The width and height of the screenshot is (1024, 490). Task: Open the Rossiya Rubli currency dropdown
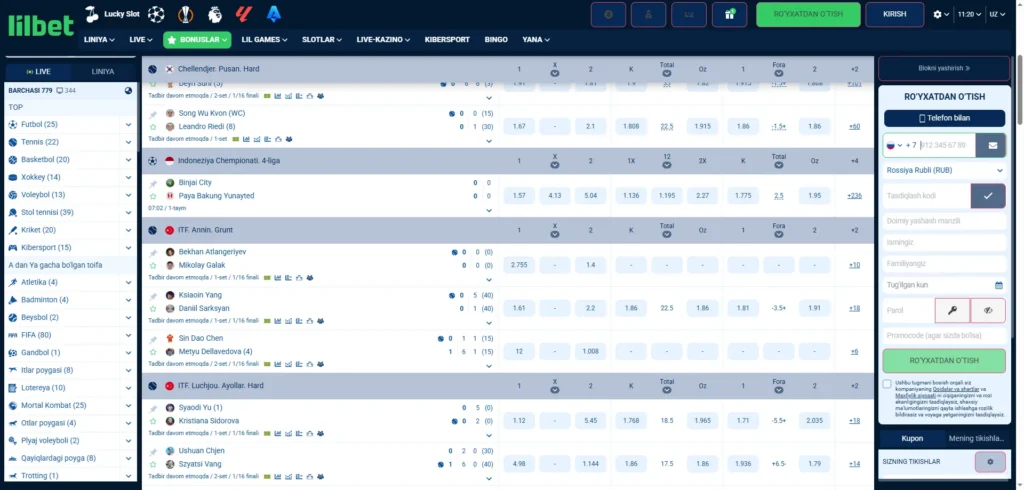coord(944,171)
